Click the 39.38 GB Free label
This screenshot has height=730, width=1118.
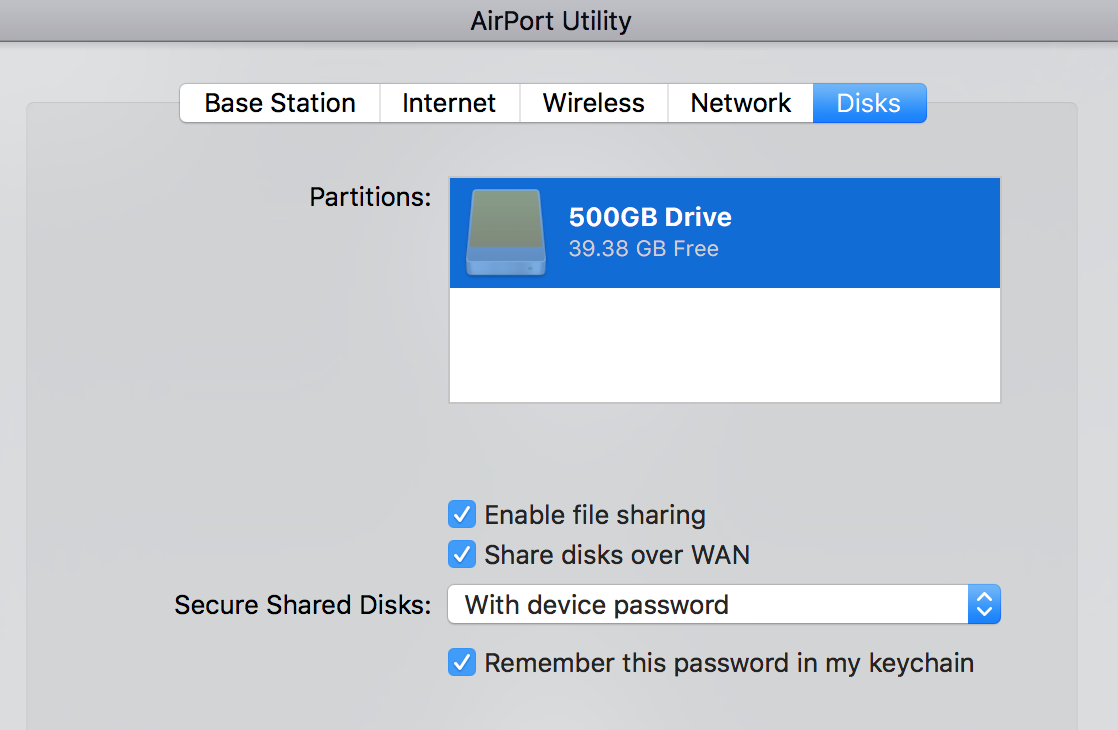tap(644, 248)
